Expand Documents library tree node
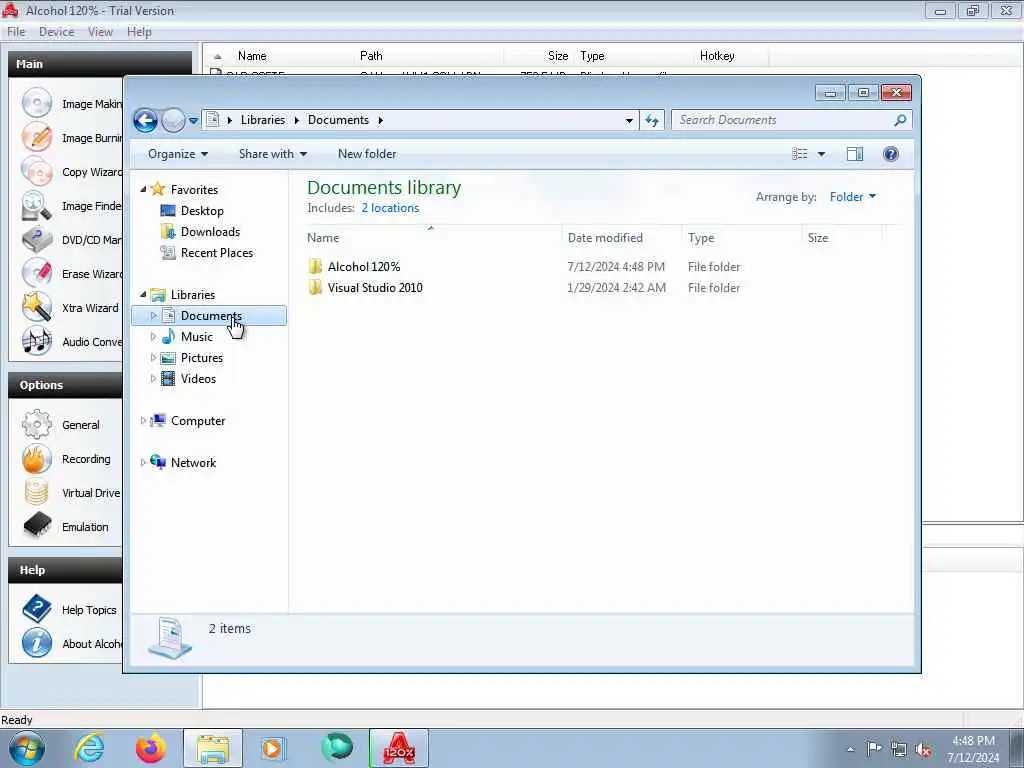1024x768 pixels. click(153, 315)
